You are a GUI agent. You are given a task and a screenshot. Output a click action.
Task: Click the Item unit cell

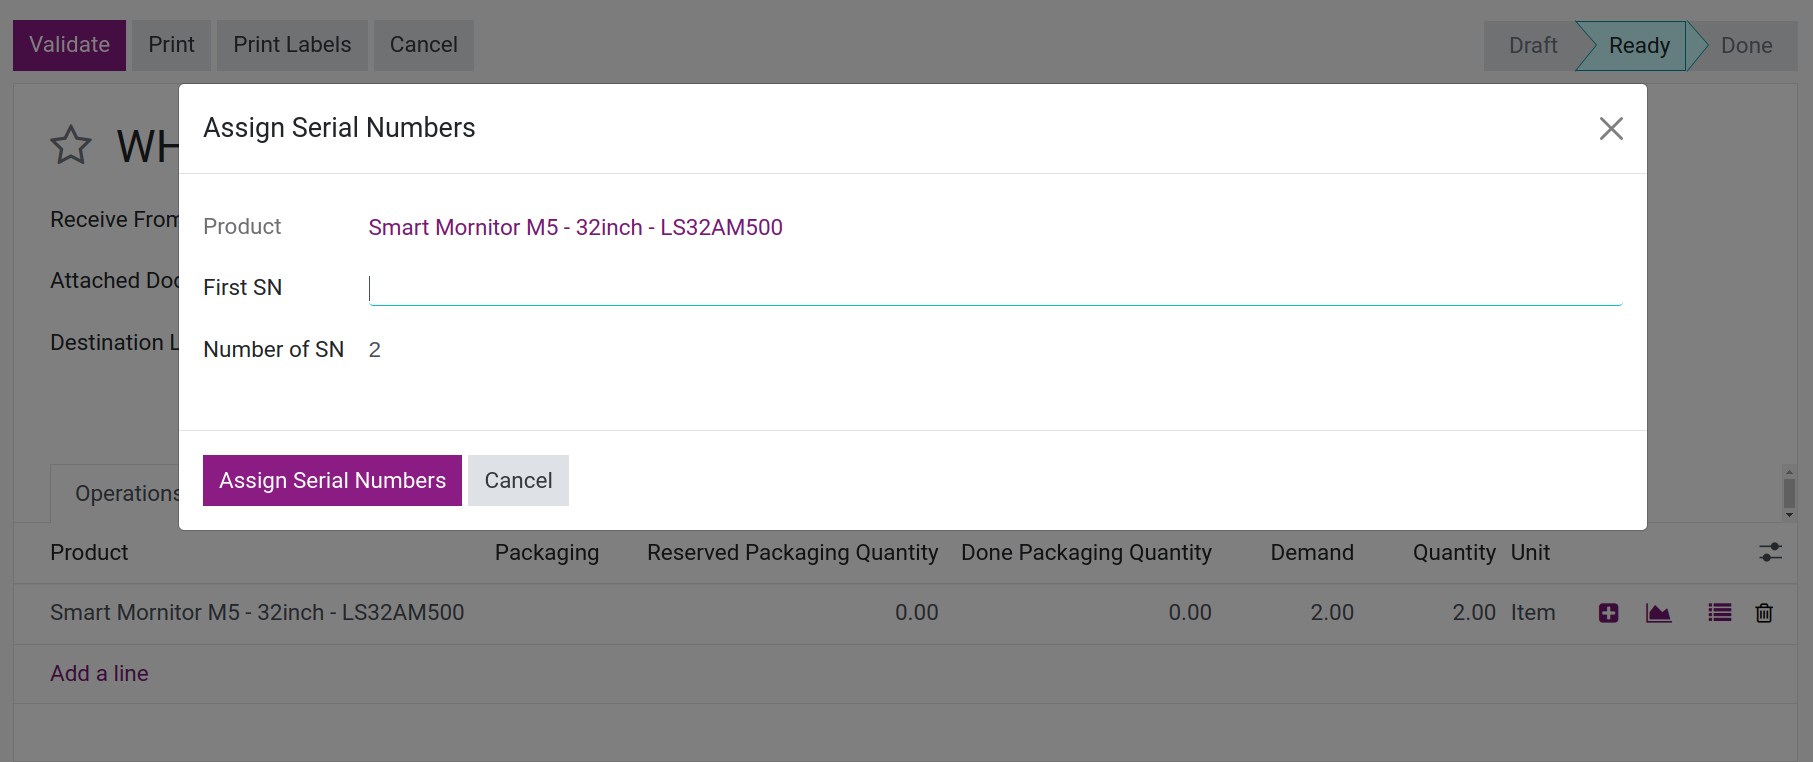[x=1533, y=612]
